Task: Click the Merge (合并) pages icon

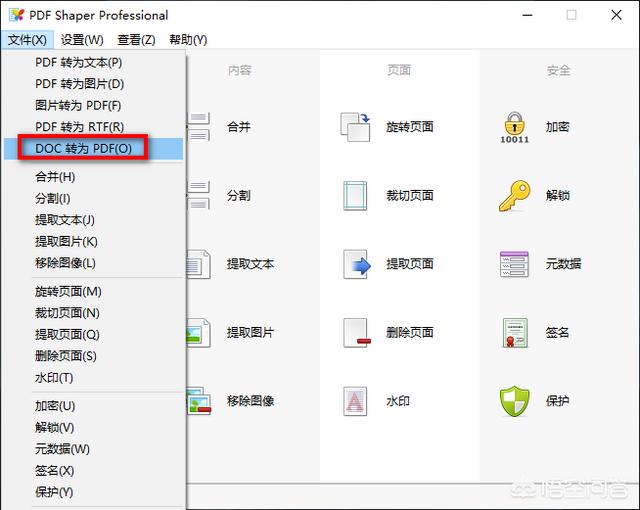Action: point(199,127)
